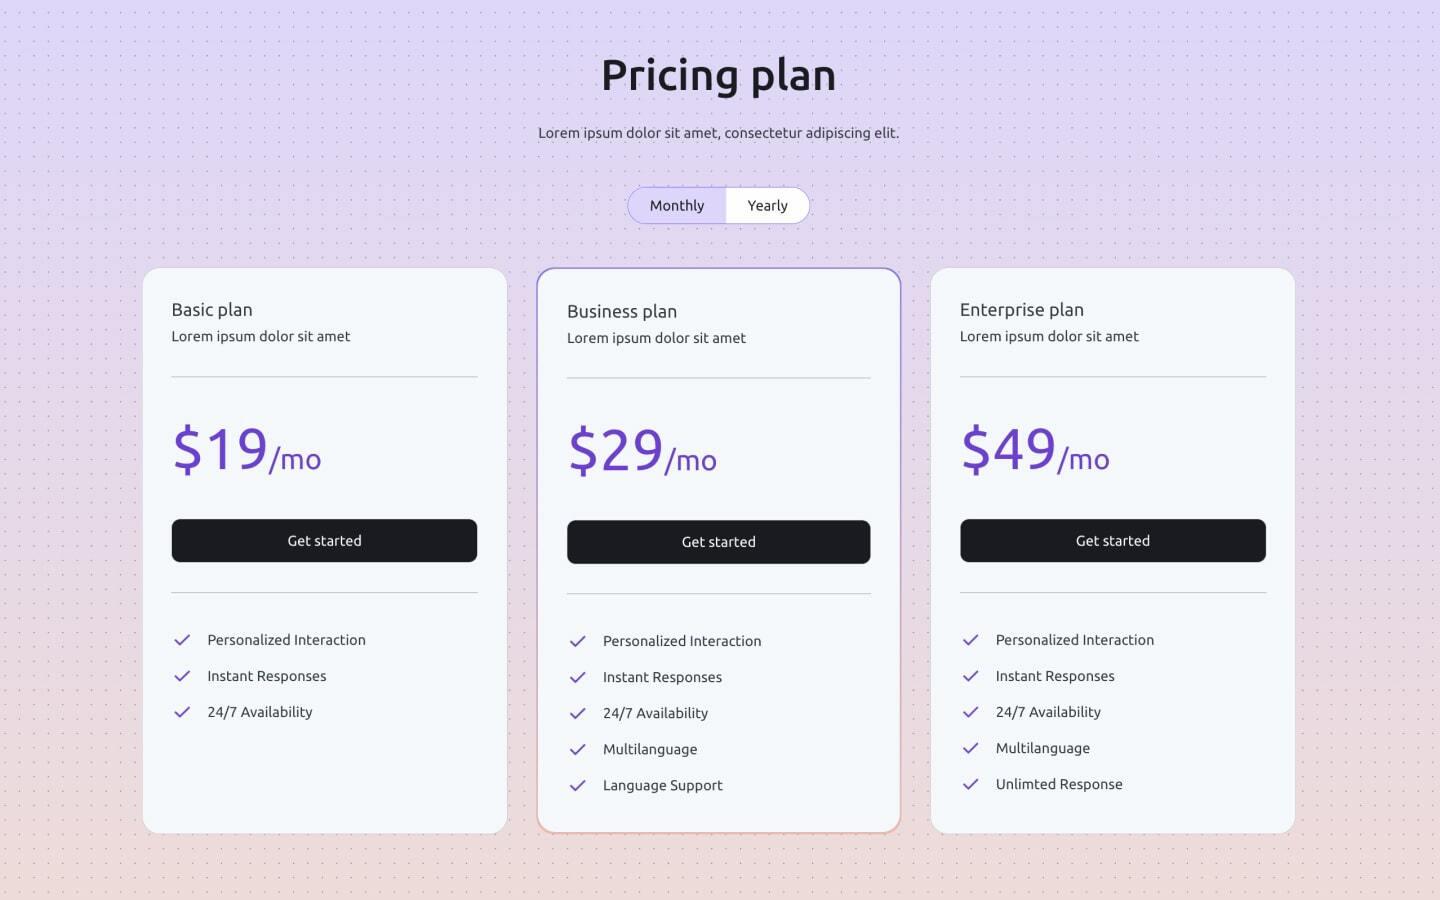Click the checkmark beside Instant Responses in Basic plan

point(183,676)
